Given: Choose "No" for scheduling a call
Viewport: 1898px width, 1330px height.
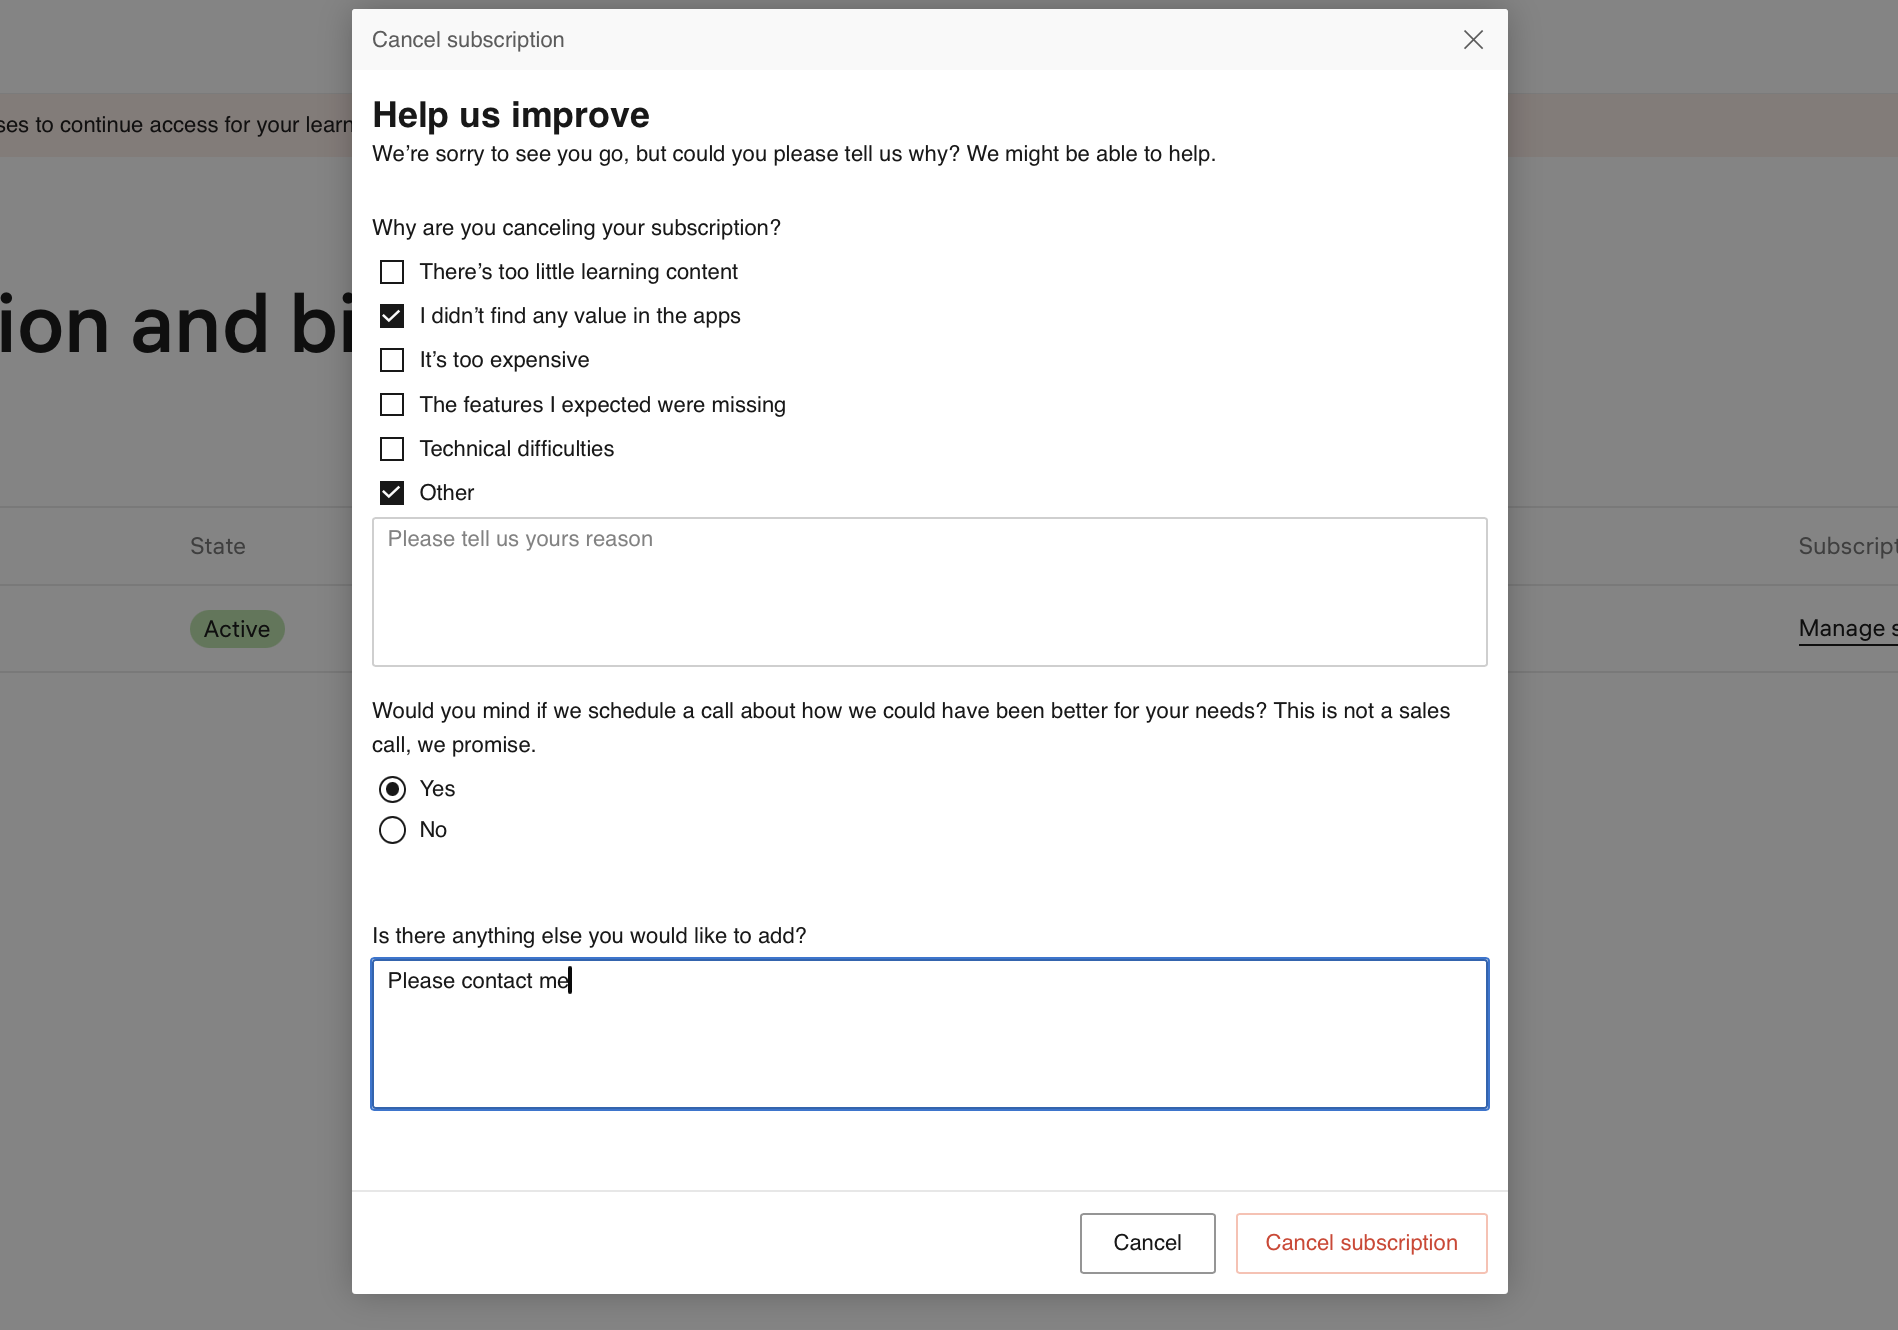Looking at the screenshot, I should click(x=392, y=830).
